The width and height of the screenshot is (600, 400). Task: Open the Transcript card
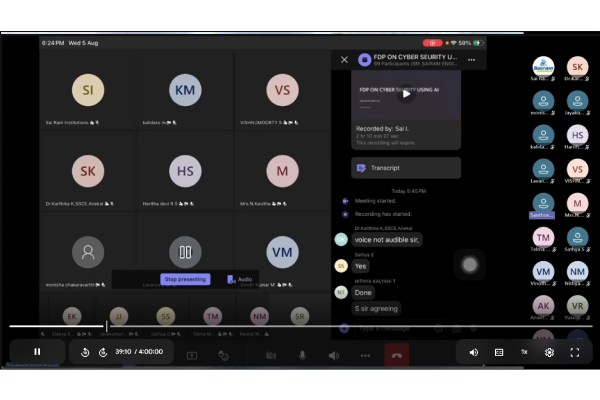[x=406, y=168]
